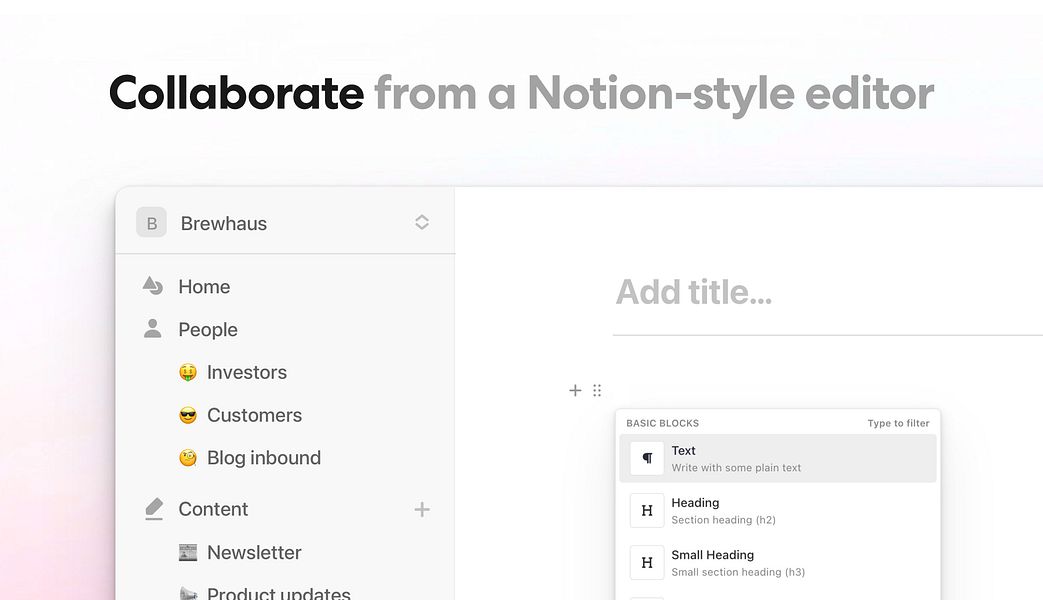Open the Product updates page
The width and height of the screenshot is (1043, 600).
[x=279, y=593]
